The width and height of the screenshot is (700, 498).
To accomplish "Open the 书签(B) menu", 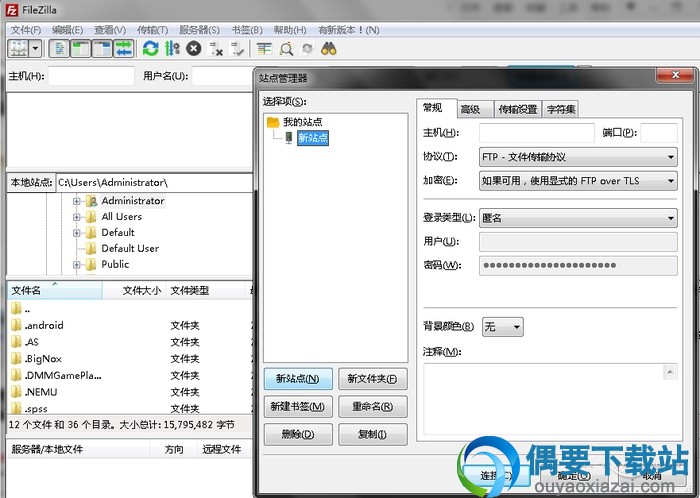I will click(247, 30).
